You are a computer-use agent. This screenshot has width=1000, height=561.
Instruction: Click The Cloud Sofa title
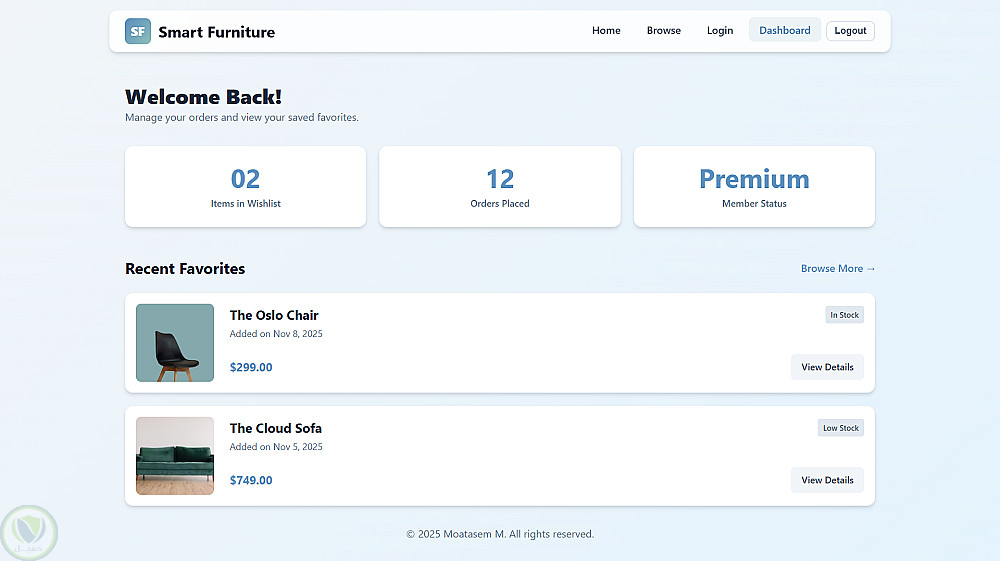pyautogui.click(x=276, y=428)
